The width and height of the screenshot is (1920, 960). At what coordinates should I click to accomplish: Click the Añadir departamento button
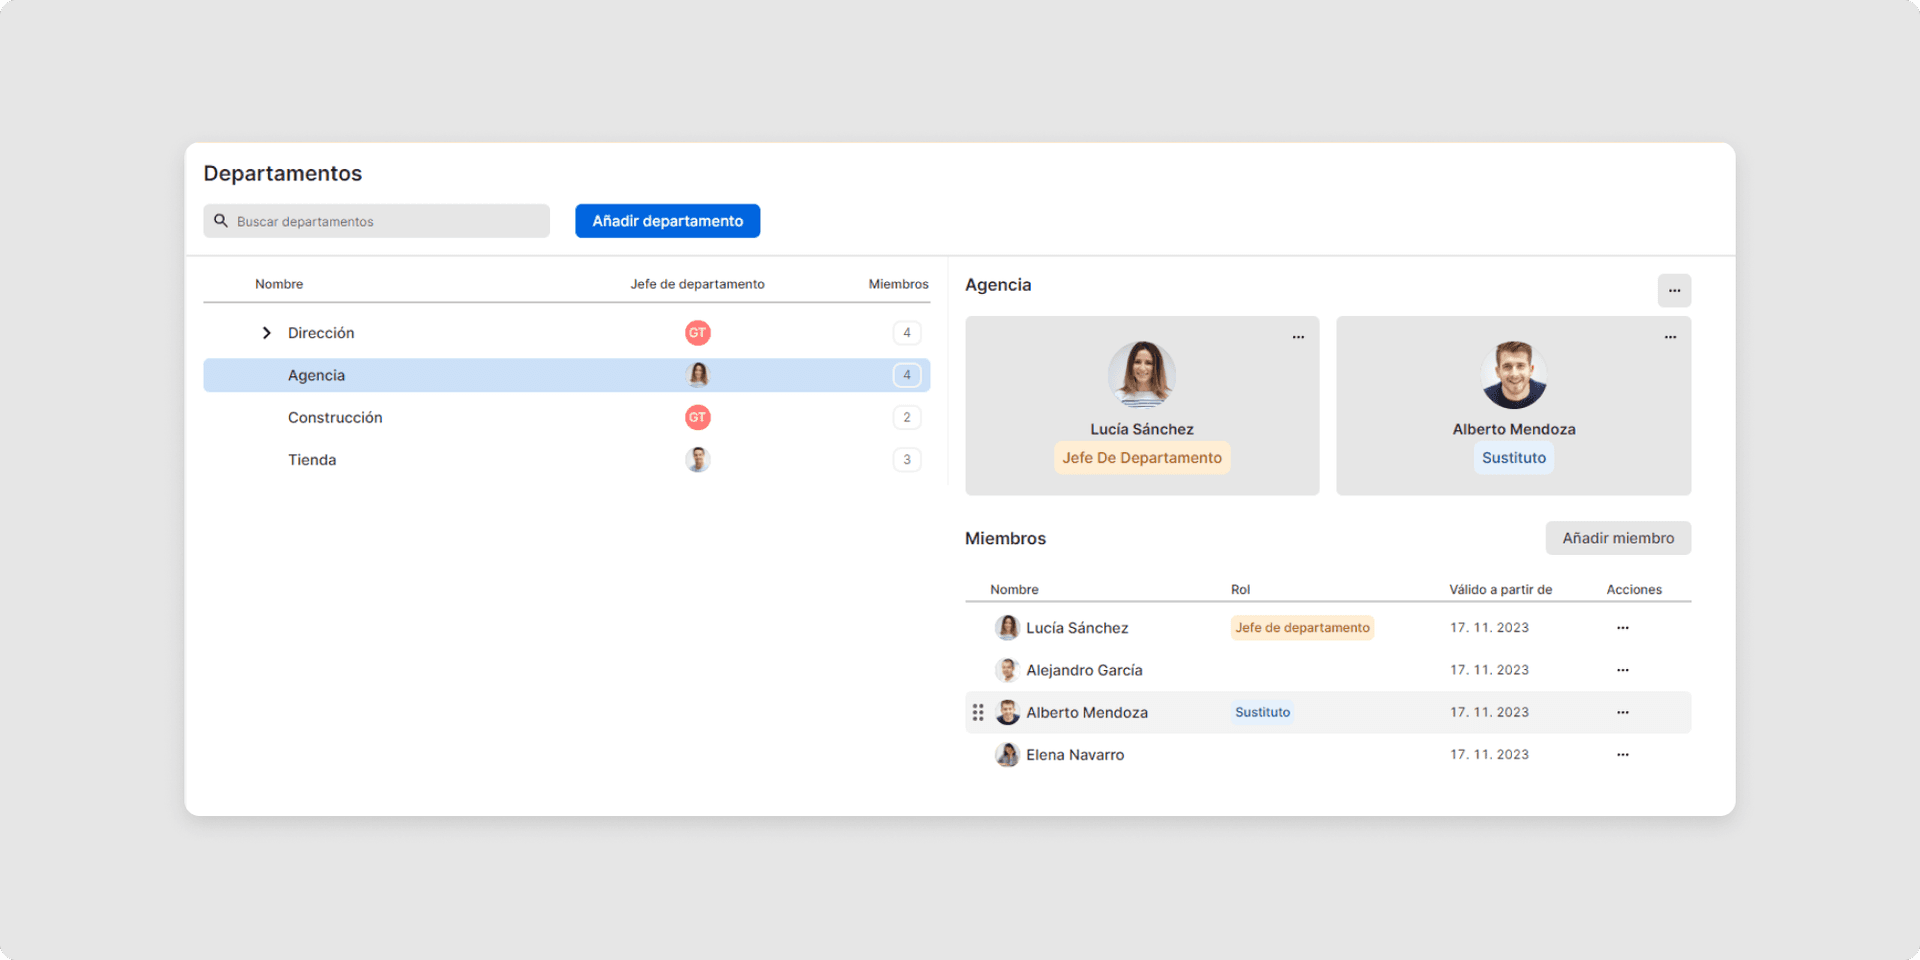(667, 221)
